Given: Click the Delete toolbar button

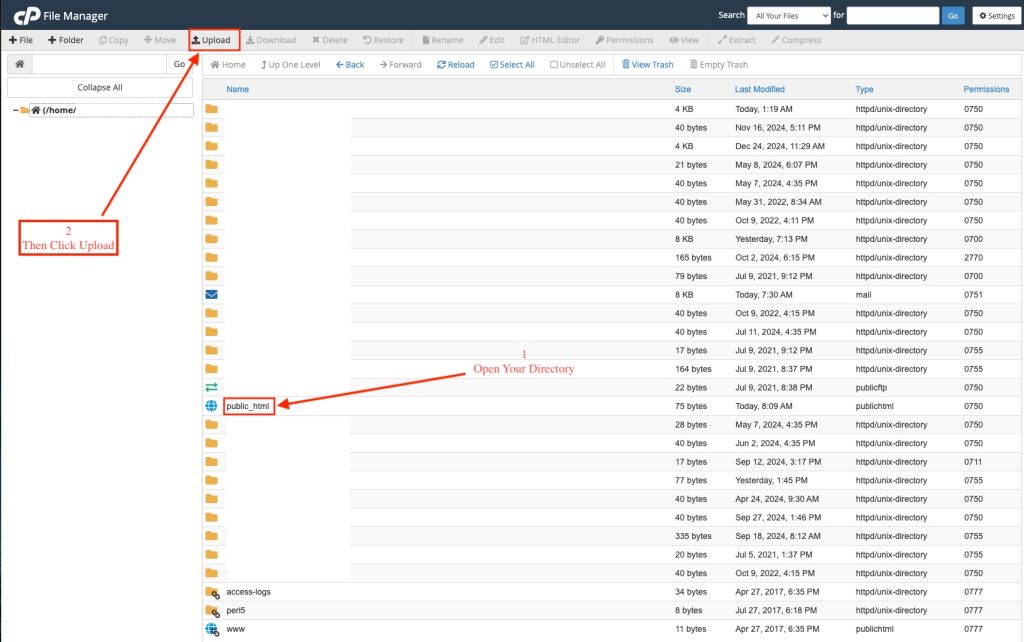Looking at the screenshot, I should click(330, 40).
